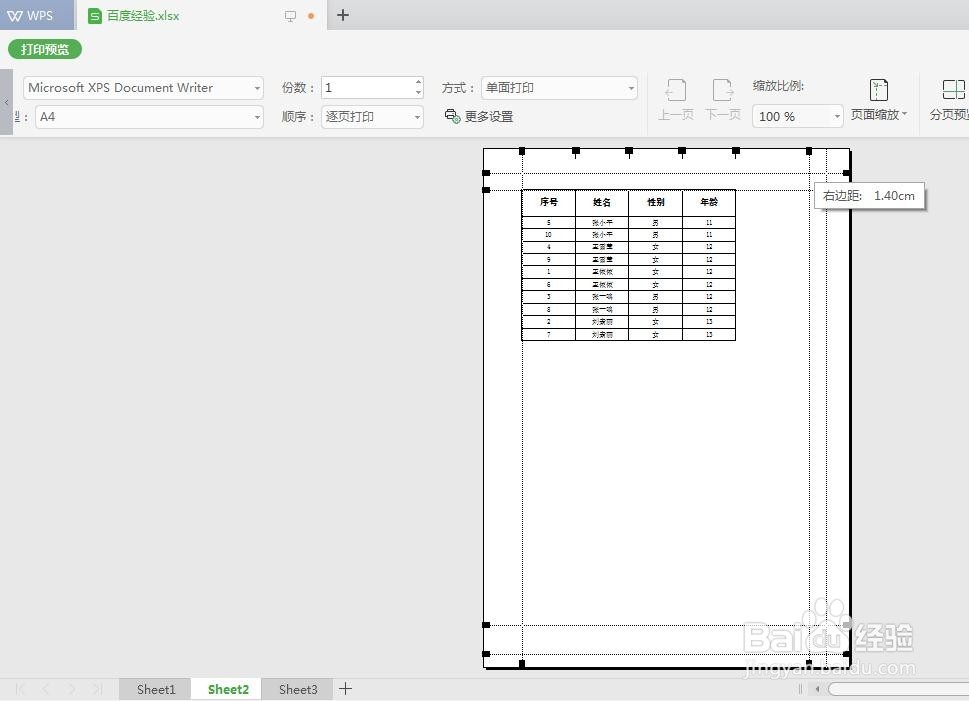
Task: Click the 上一页 previous page icon
Action: coord(675,97)
